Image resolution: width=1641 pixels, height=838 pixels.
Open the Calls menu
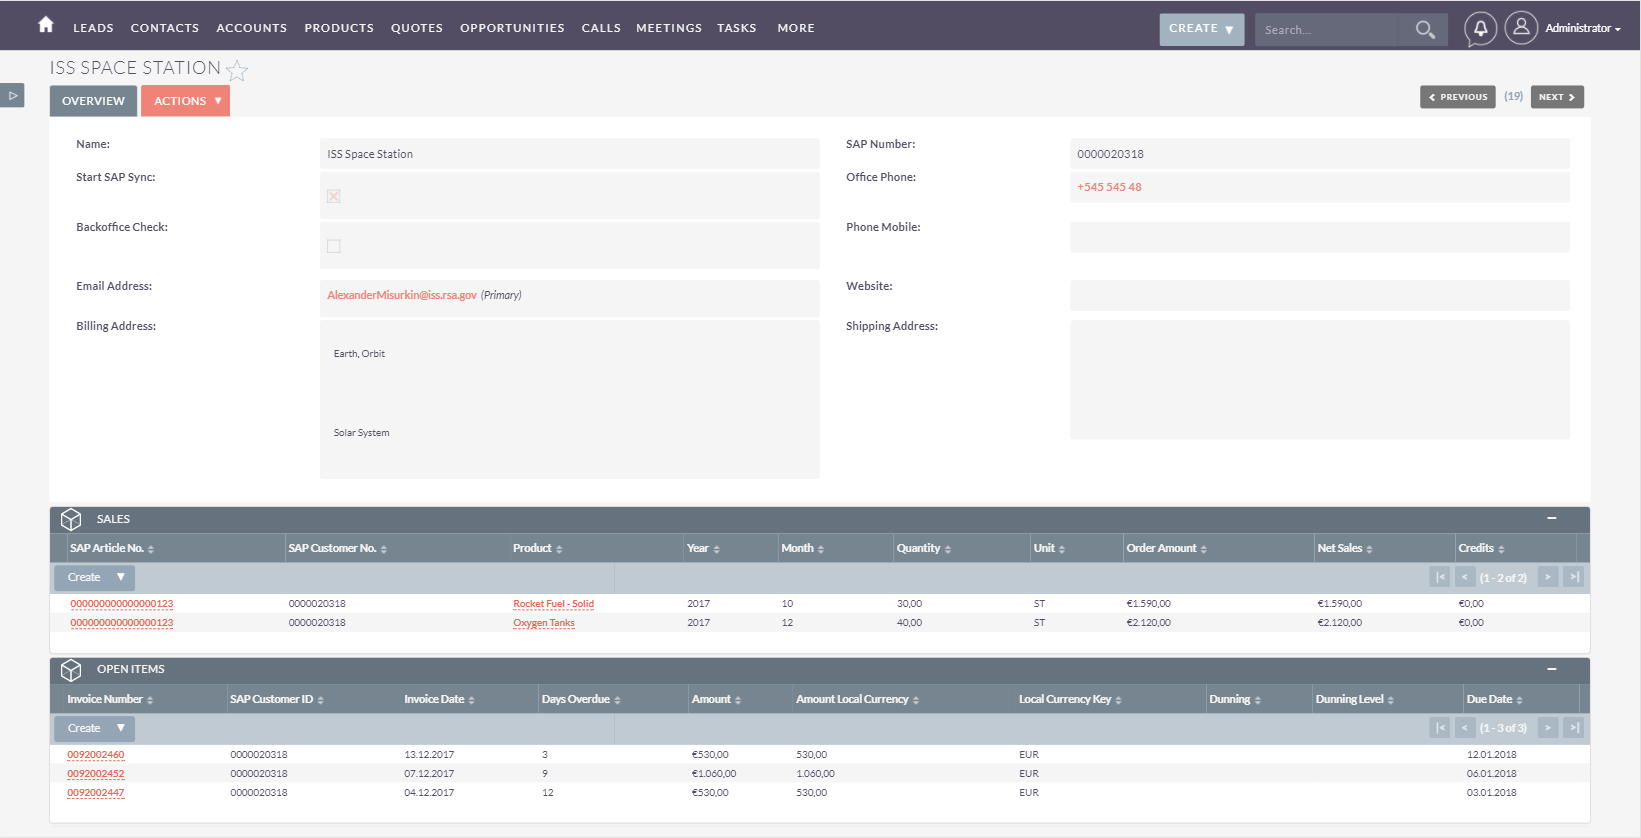[601, 28]
